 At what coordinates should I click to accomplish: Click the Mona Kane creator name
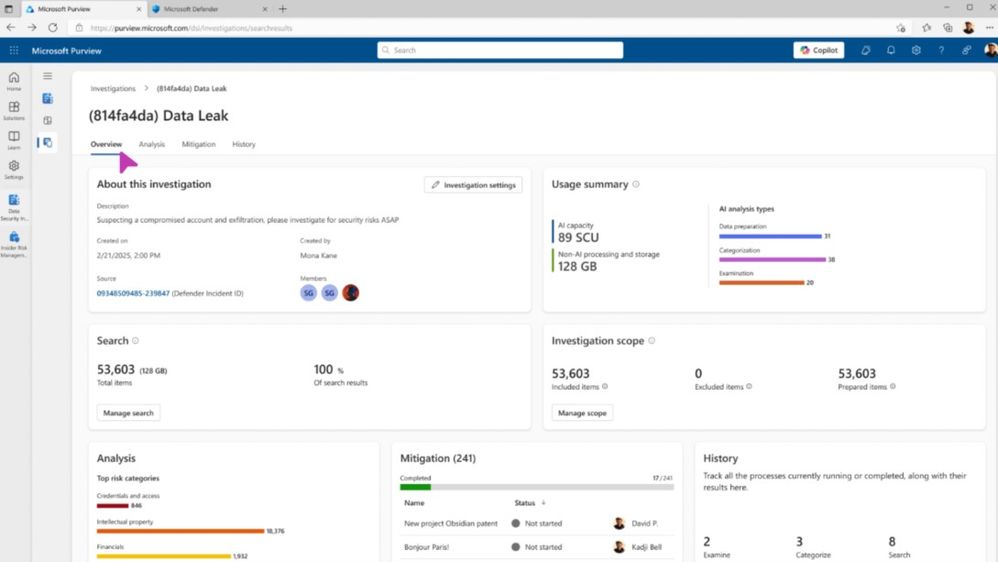pyautogui.click(x=319, y=255)
